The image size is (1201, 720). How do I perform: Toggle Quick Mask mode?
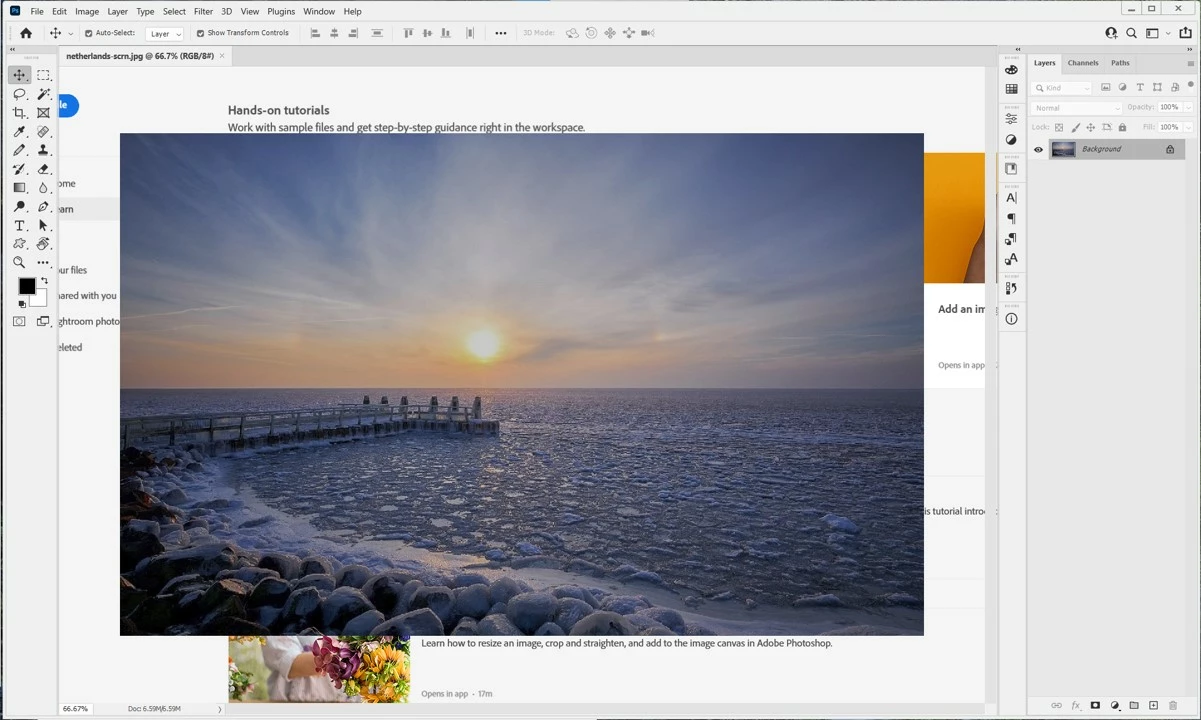point(19,321)
